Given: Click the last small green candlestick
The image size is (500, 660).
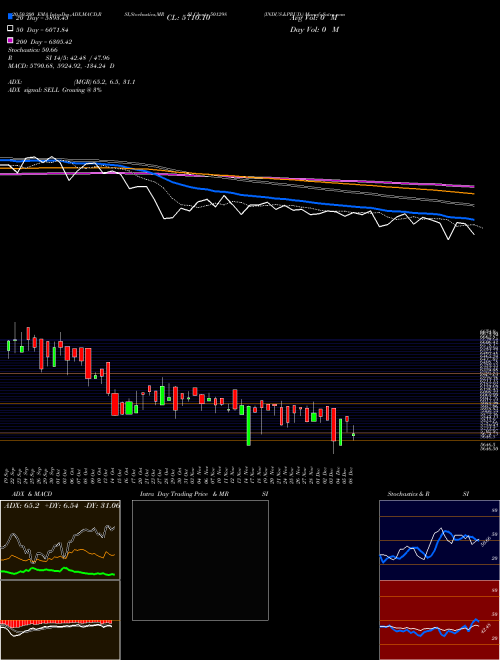Looking at the screenshot, I should [354, 434].
